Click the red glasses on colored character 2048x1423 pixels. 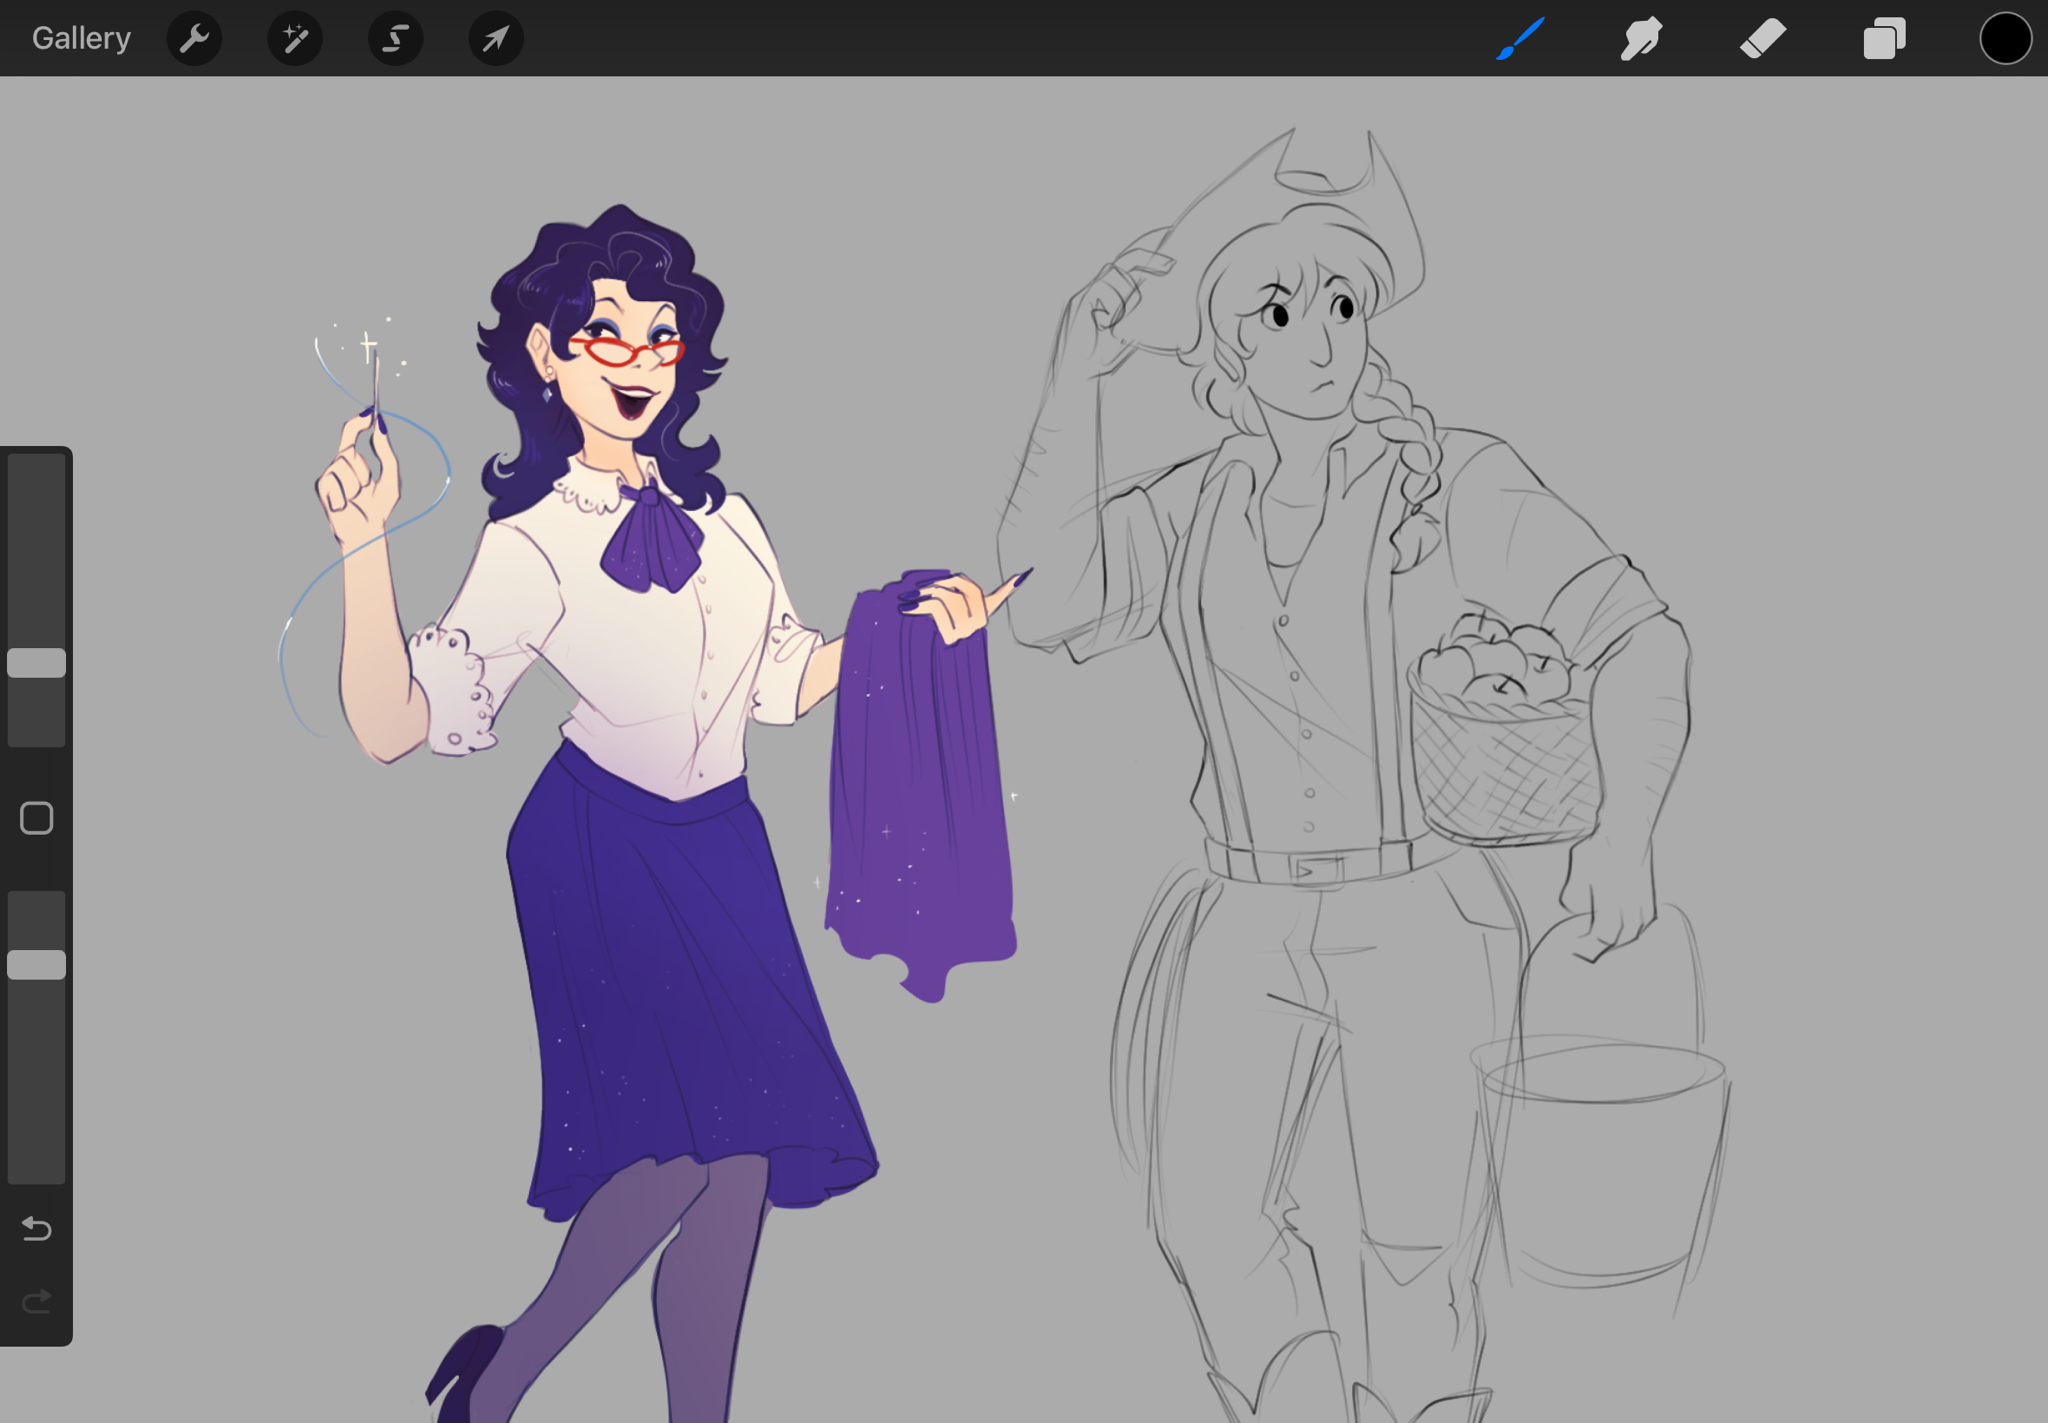[x=625, y=350]
